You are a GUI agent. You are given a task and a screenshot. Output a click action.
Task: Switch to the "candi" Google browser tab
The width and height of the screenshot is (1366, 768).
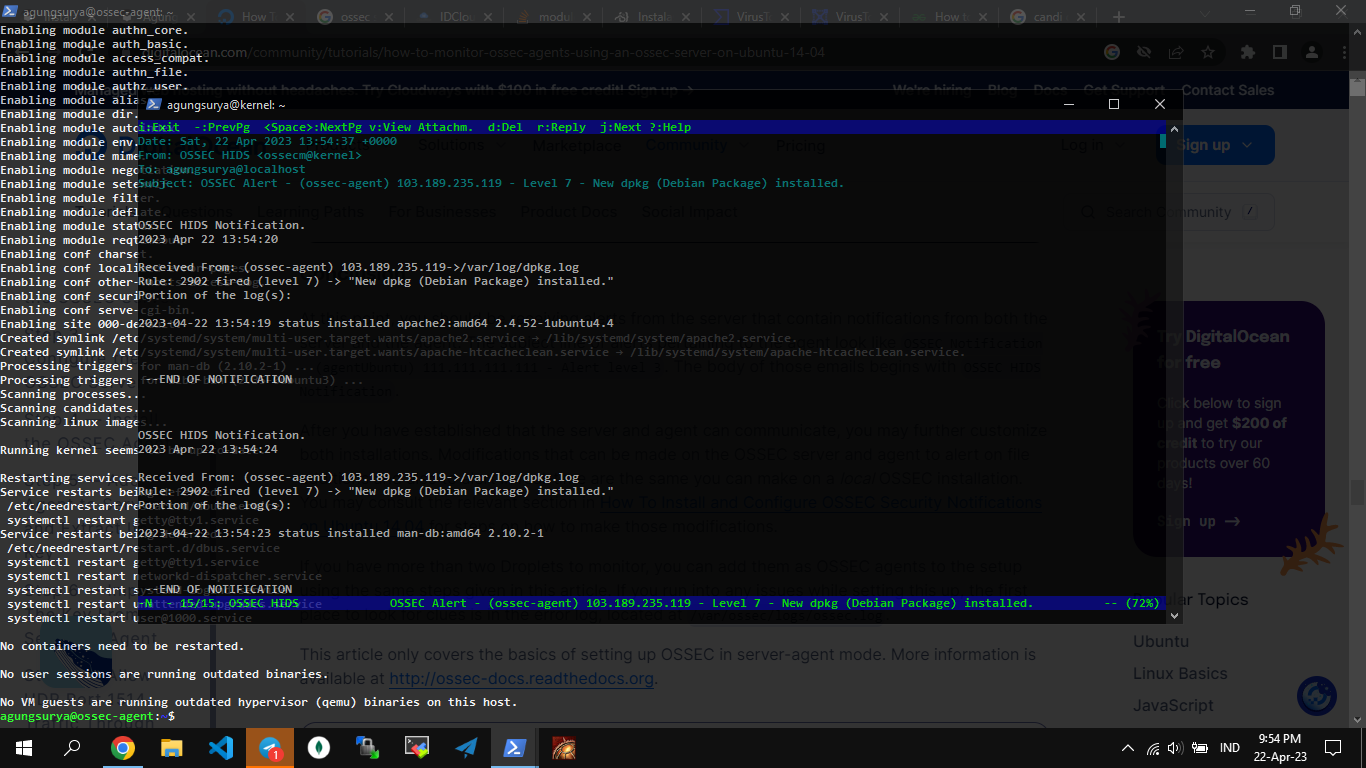click(x=1045, y=17)
